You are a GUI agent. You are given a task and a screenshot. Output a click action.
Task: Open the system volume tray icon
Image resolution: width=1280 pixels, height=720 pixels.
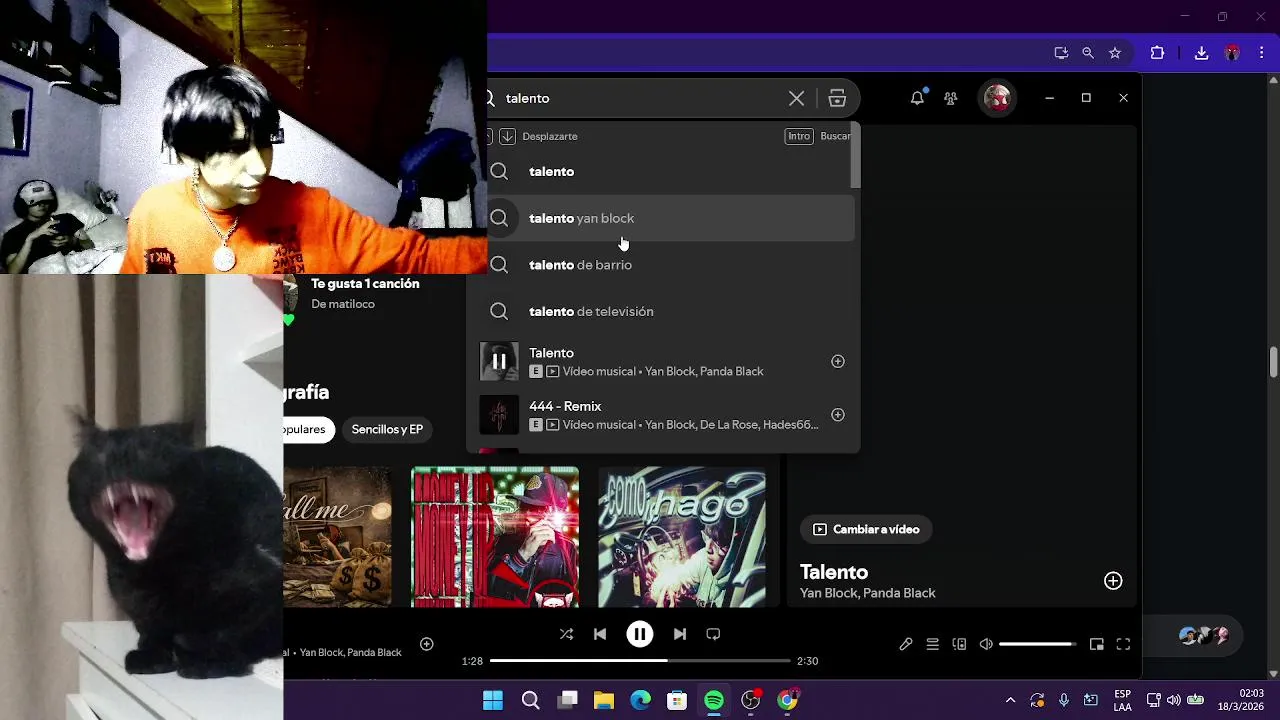point(1173,700)
